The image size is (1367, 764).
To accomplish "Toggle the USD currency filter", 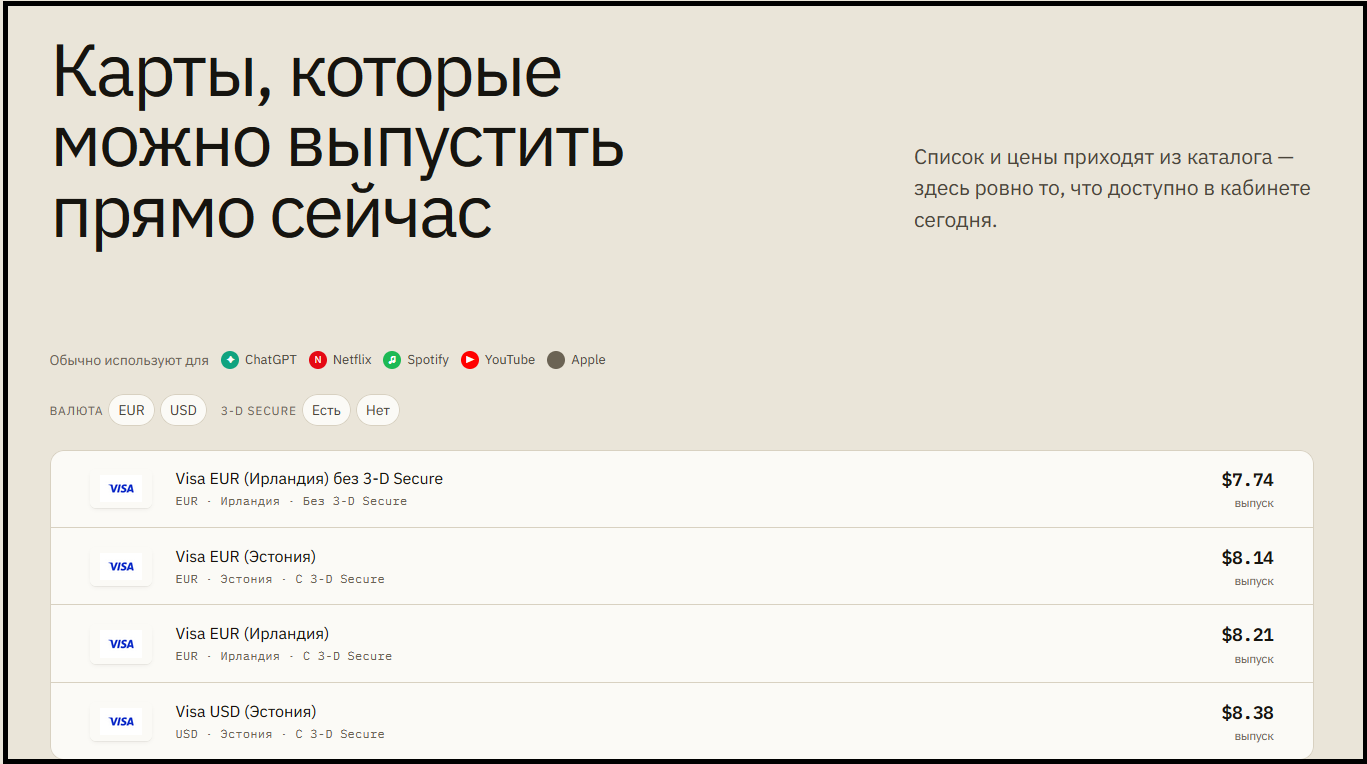I will pos(183,410).
